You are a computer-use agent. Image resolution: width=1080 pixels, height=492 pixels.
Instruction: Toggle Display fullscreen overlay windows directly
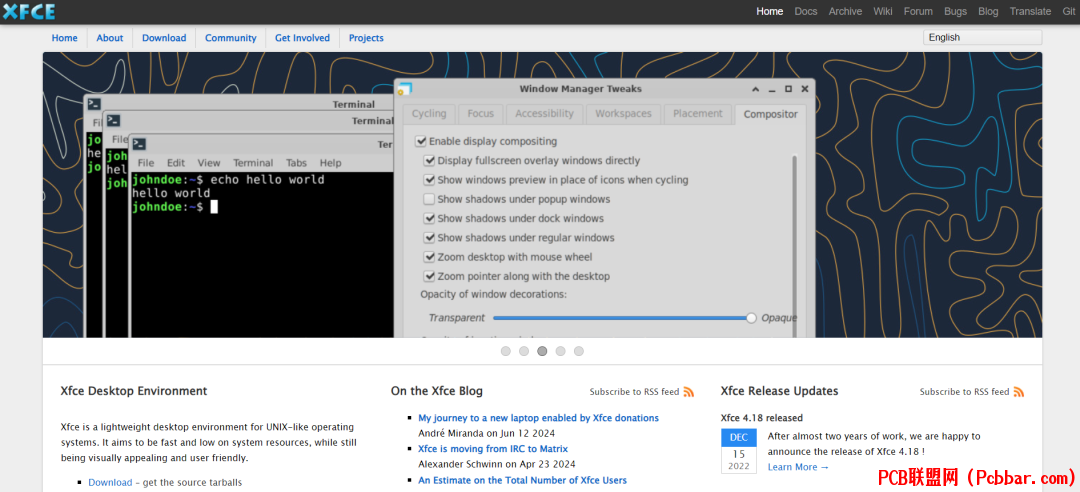(x=429, y=161)
